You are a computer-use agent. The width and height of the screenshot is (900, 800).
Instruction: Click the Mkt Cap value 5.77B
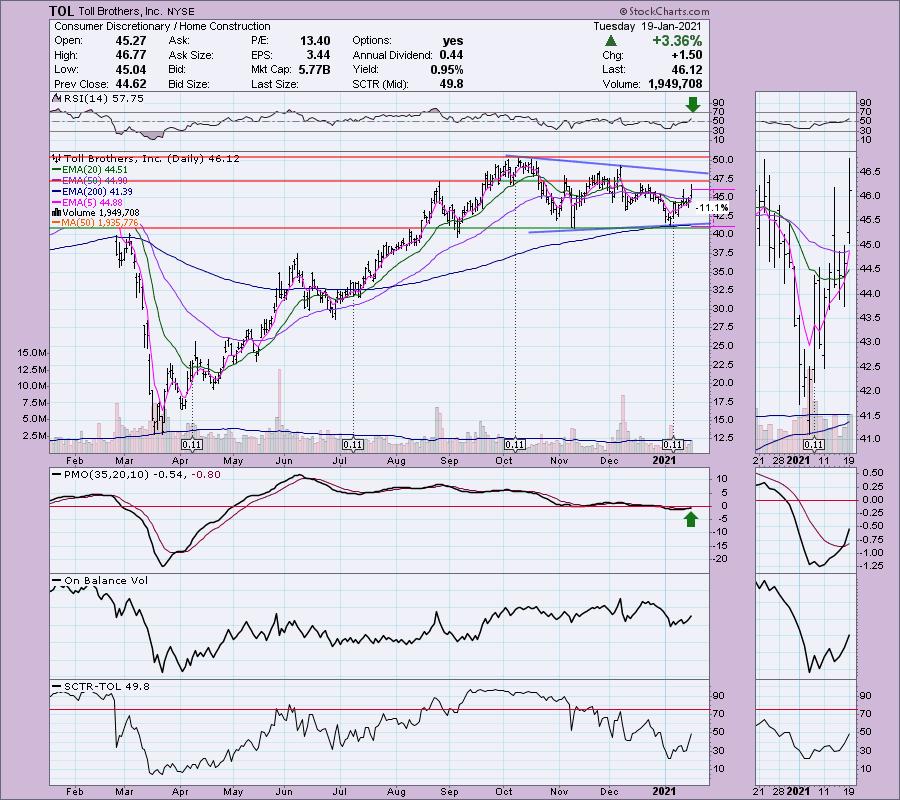[x=315, y=69]
